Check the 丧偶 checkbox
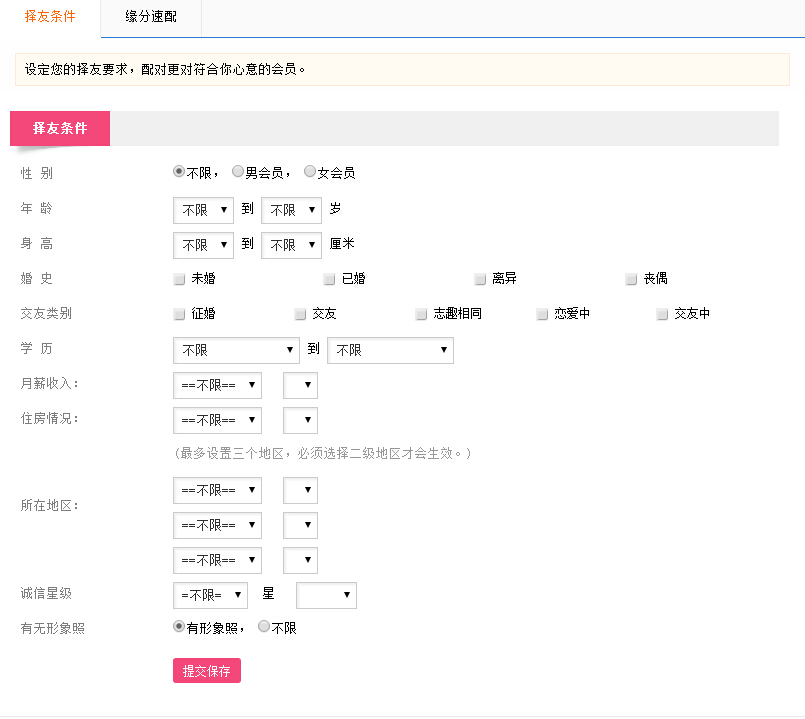805x719 pixels. (631, 279)
